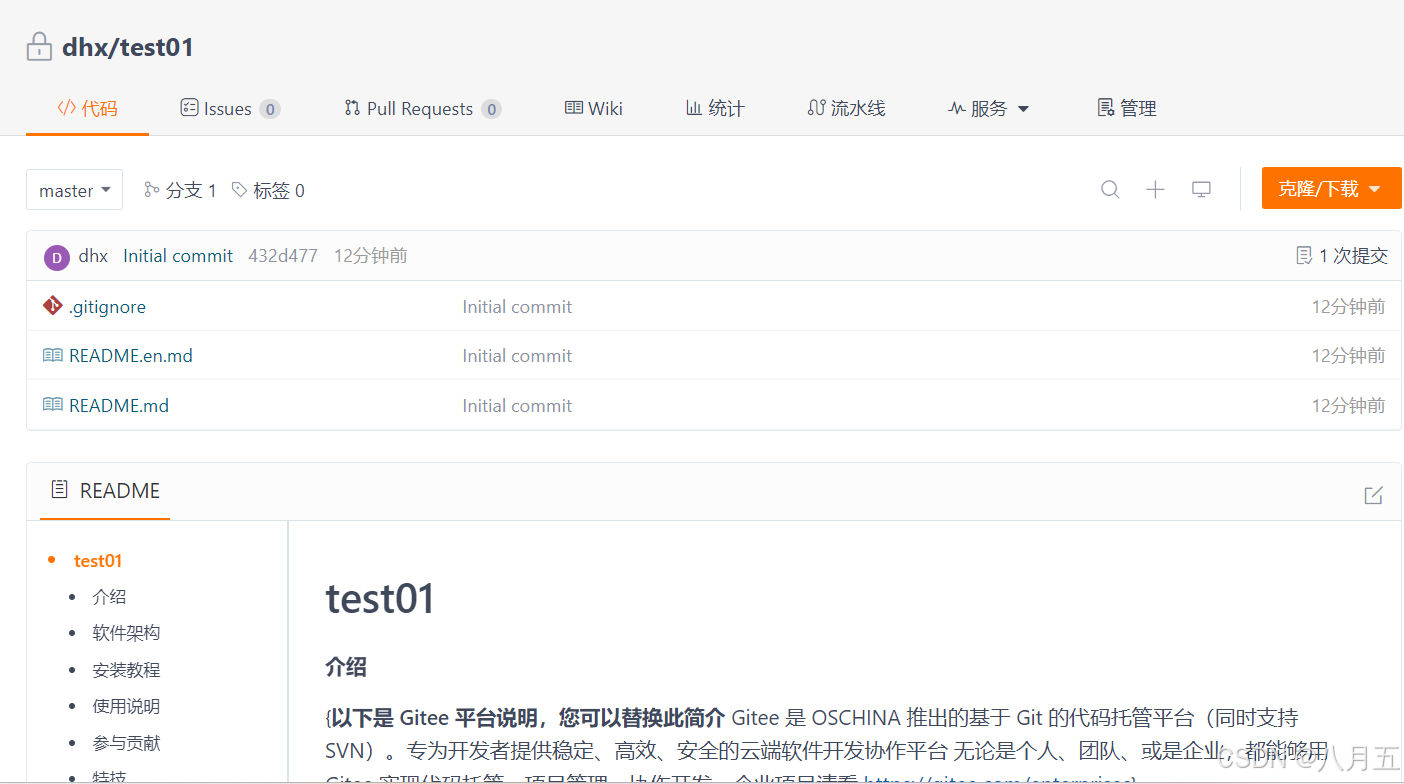Image resolution: width=1404 pixels, height=784 pixels.
Task: Select the README panel tab
Action: click(x=105, y=490)
